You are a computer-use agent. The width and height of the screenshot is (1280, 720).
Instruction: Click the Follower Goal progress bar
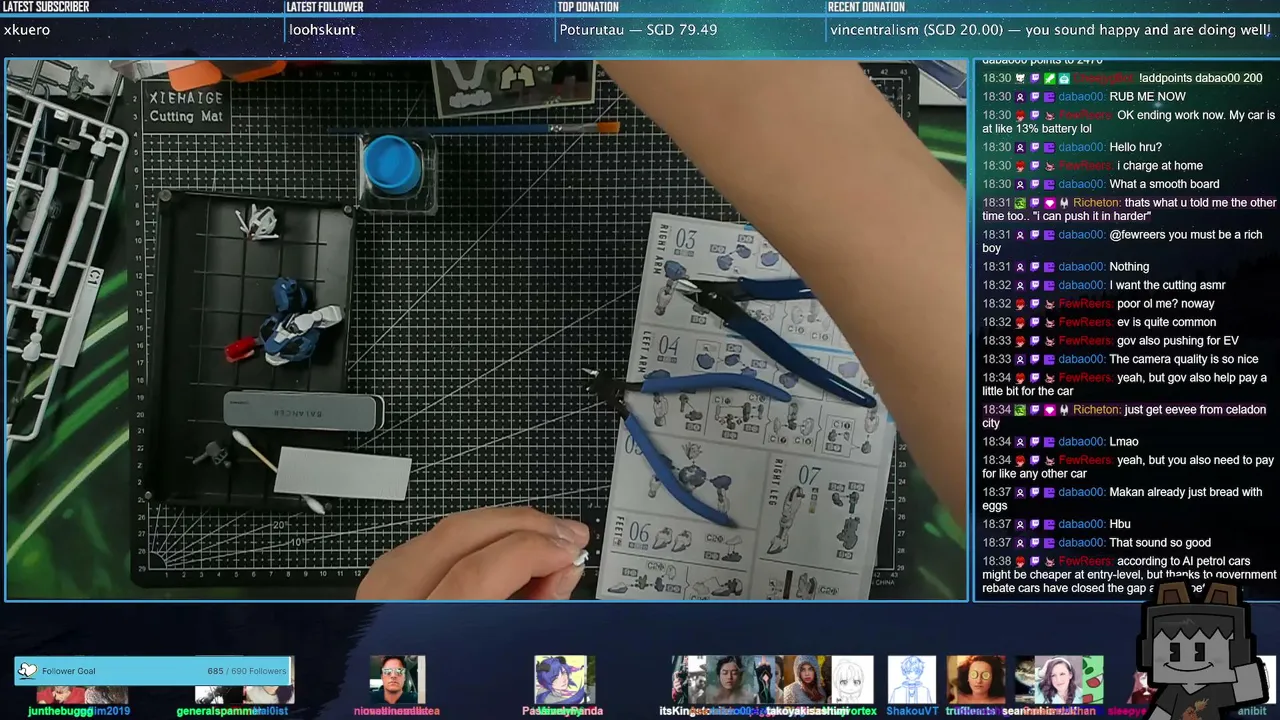coord(153,671)
